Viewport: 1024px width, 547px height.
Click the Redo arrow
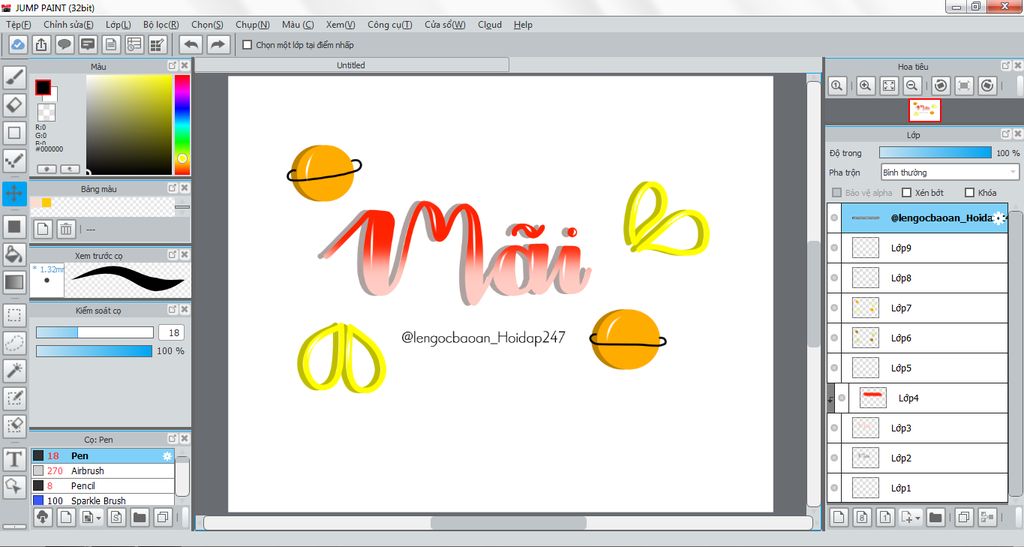(x=218, y=44)
